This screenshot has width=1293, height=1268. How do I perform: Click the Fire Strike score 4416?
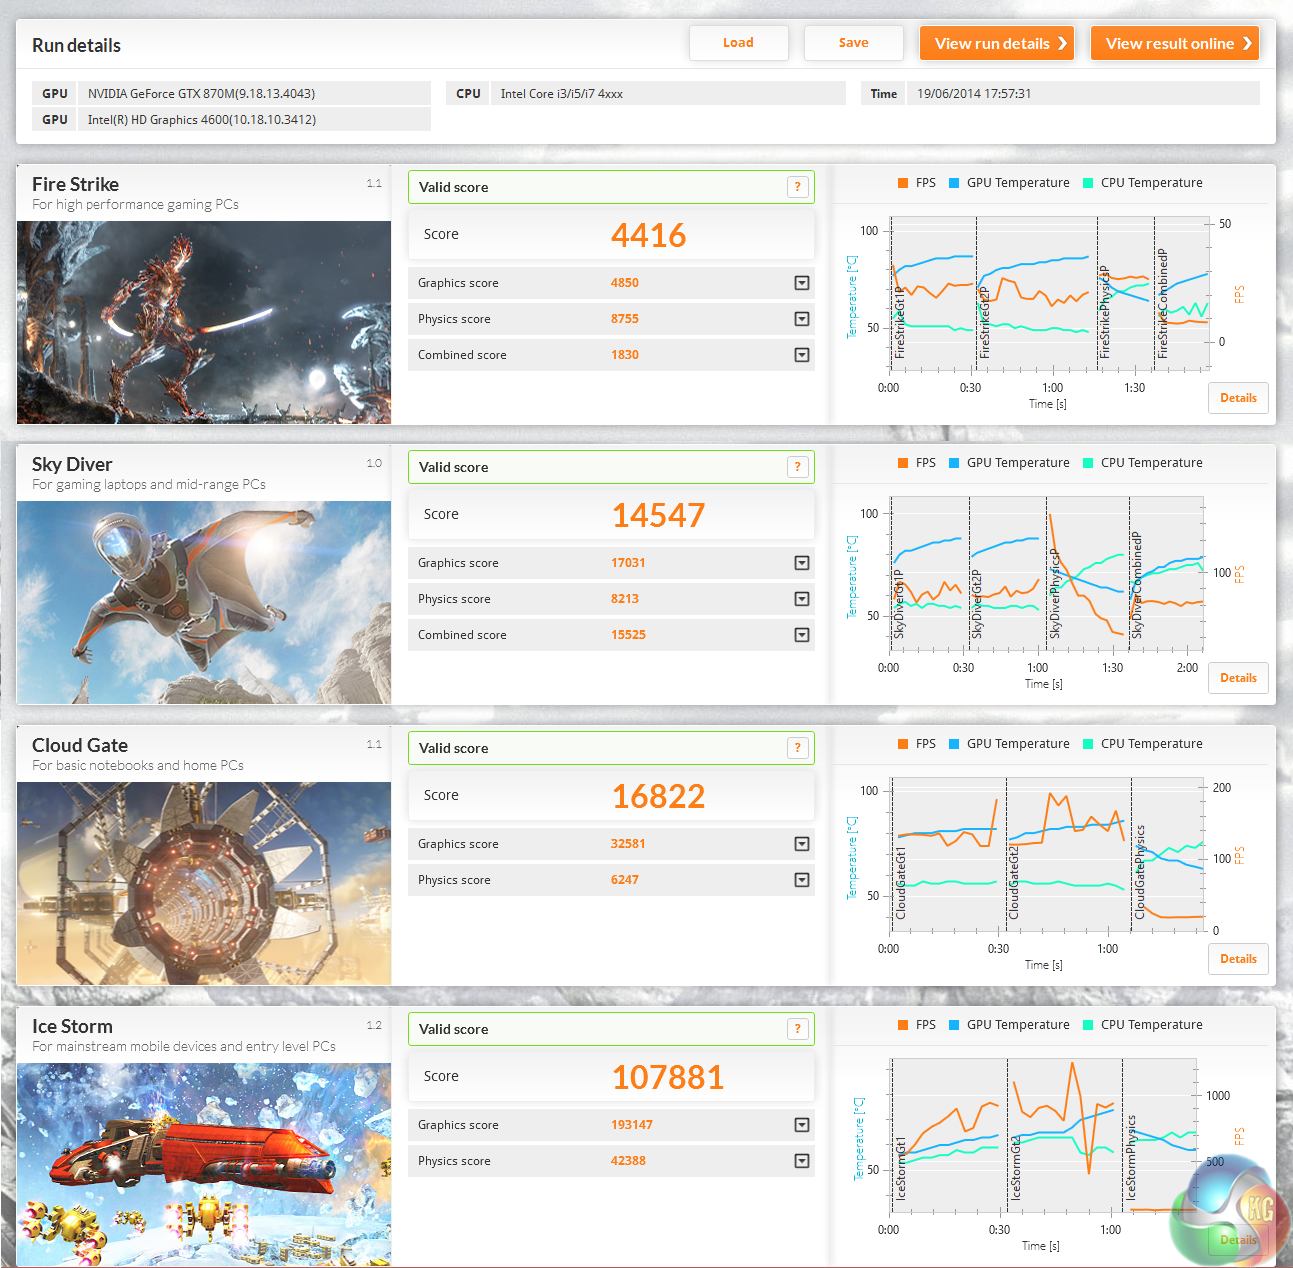[x=649, y=235]
